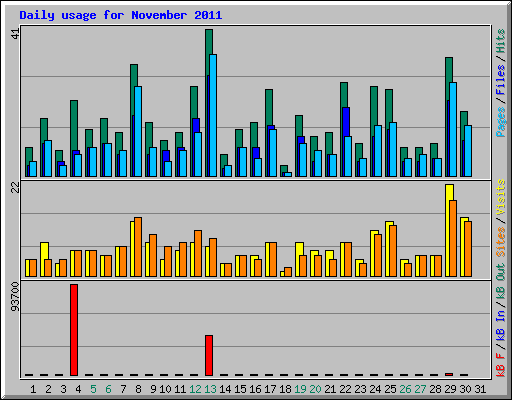Image resolution: width=512 pixels, height=400 pixels.
Task: Click the green weekend day label '20'
Action: 315,389
